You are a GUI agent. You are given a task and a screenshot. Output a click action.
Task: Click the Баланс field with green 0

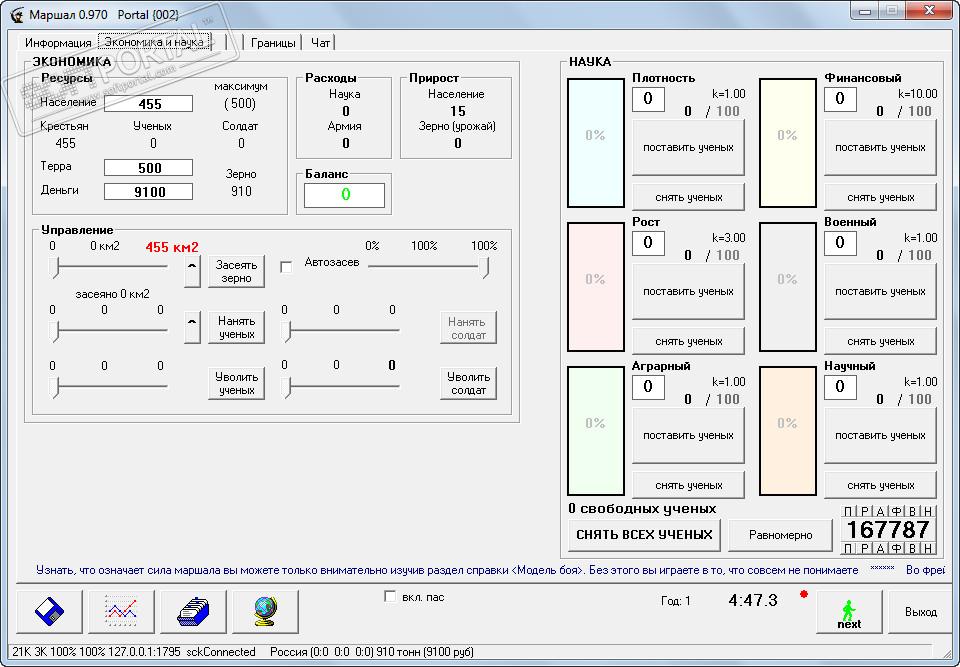[345, 195]
